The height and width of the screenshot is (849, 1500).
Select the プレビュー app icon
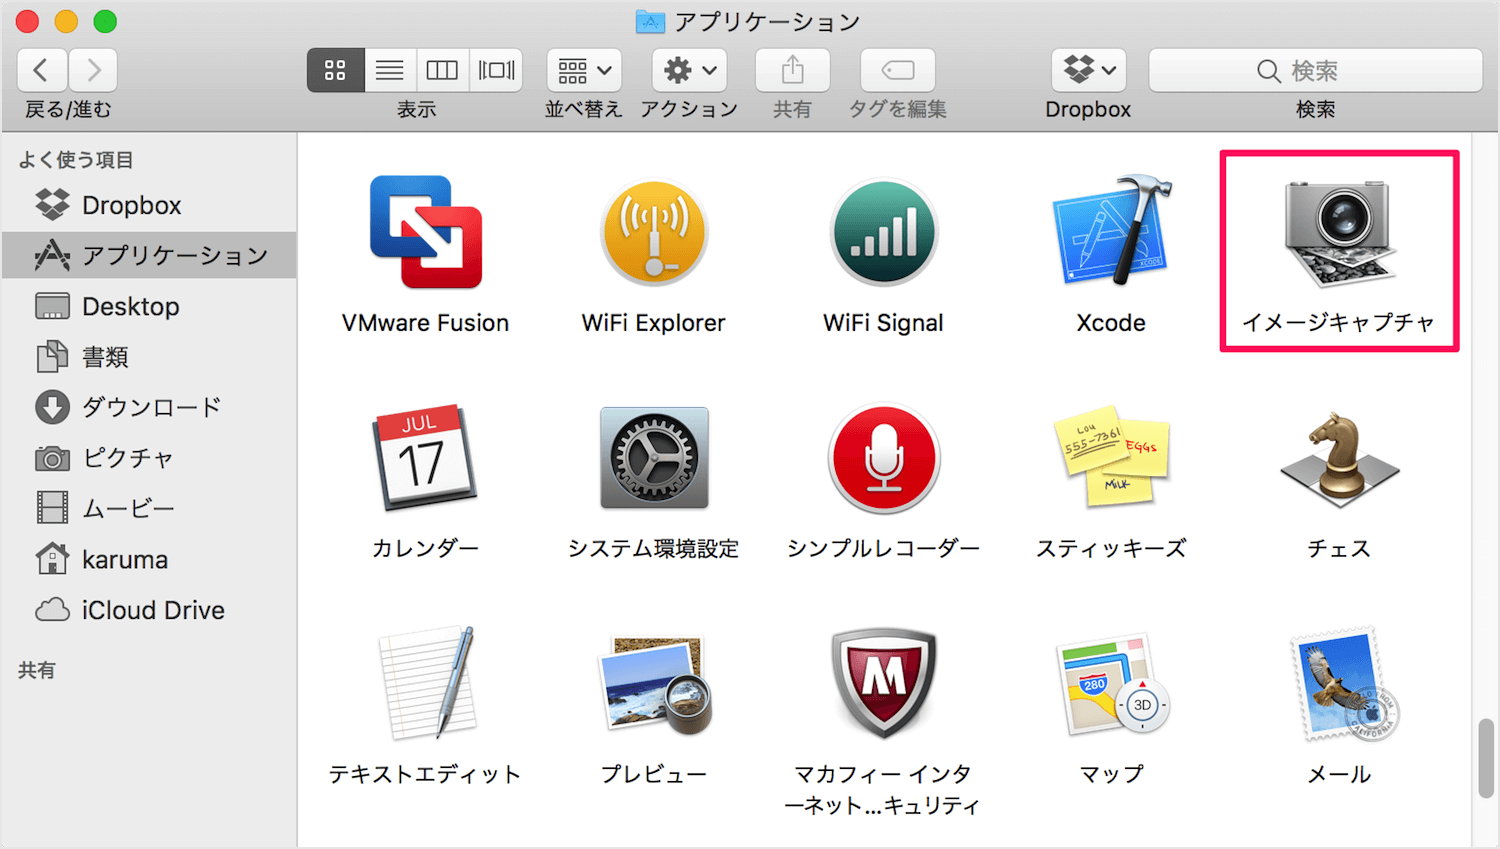(654, 685)
